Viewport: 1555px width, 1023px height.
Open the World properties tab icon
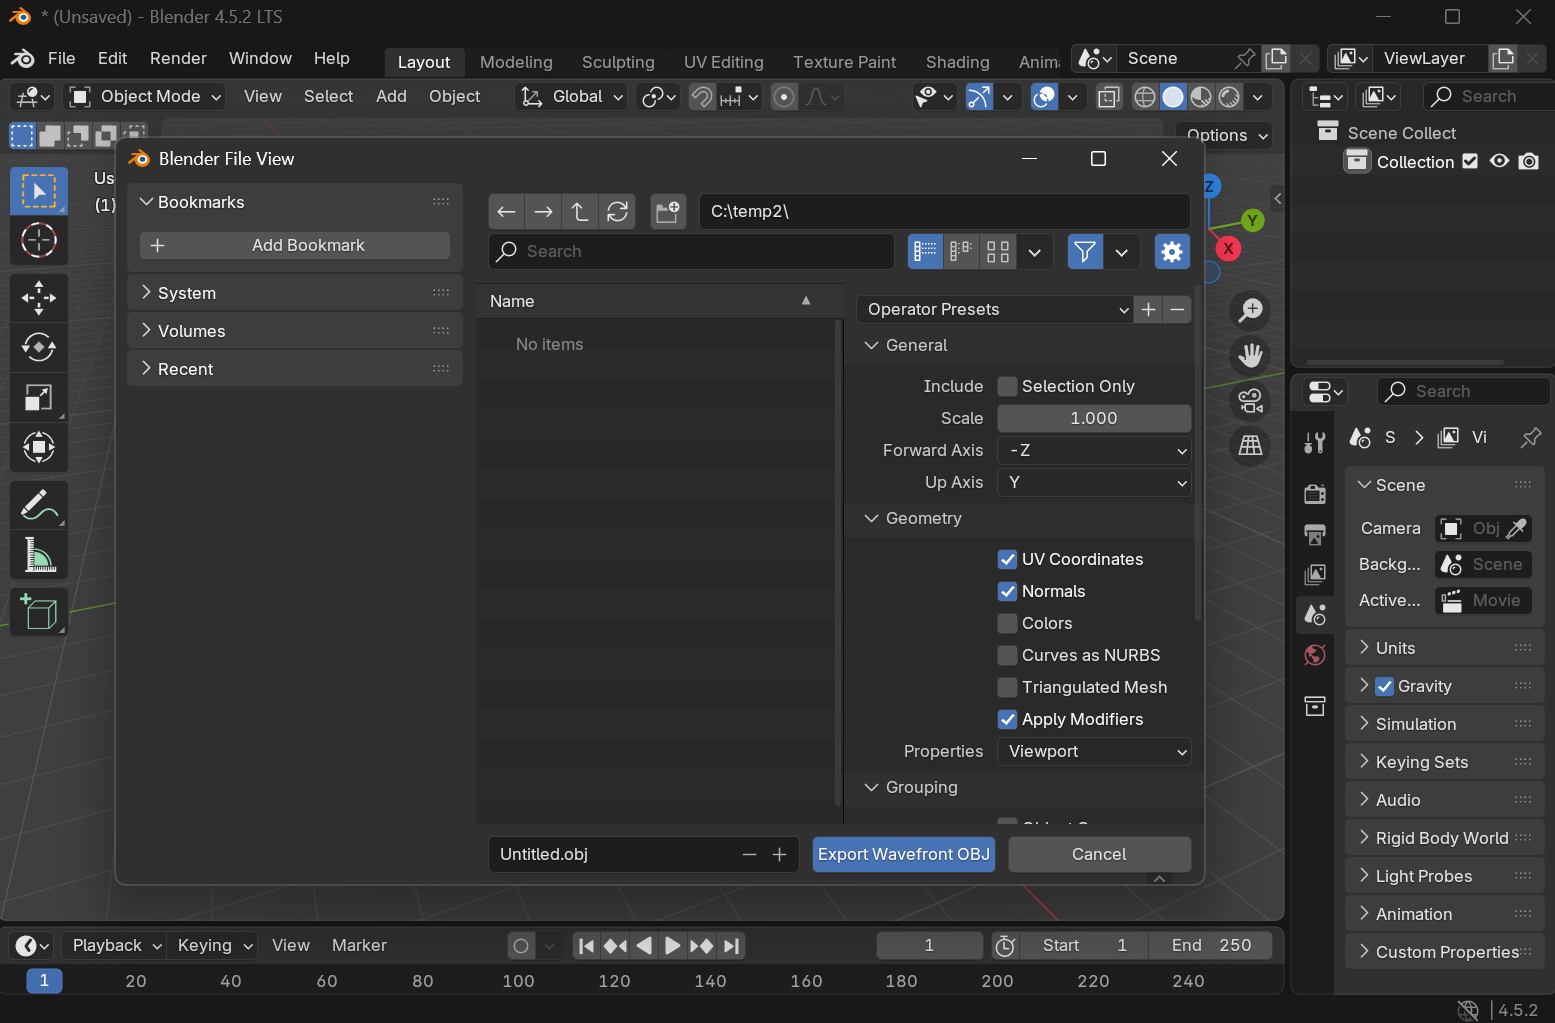(1315, 655)
